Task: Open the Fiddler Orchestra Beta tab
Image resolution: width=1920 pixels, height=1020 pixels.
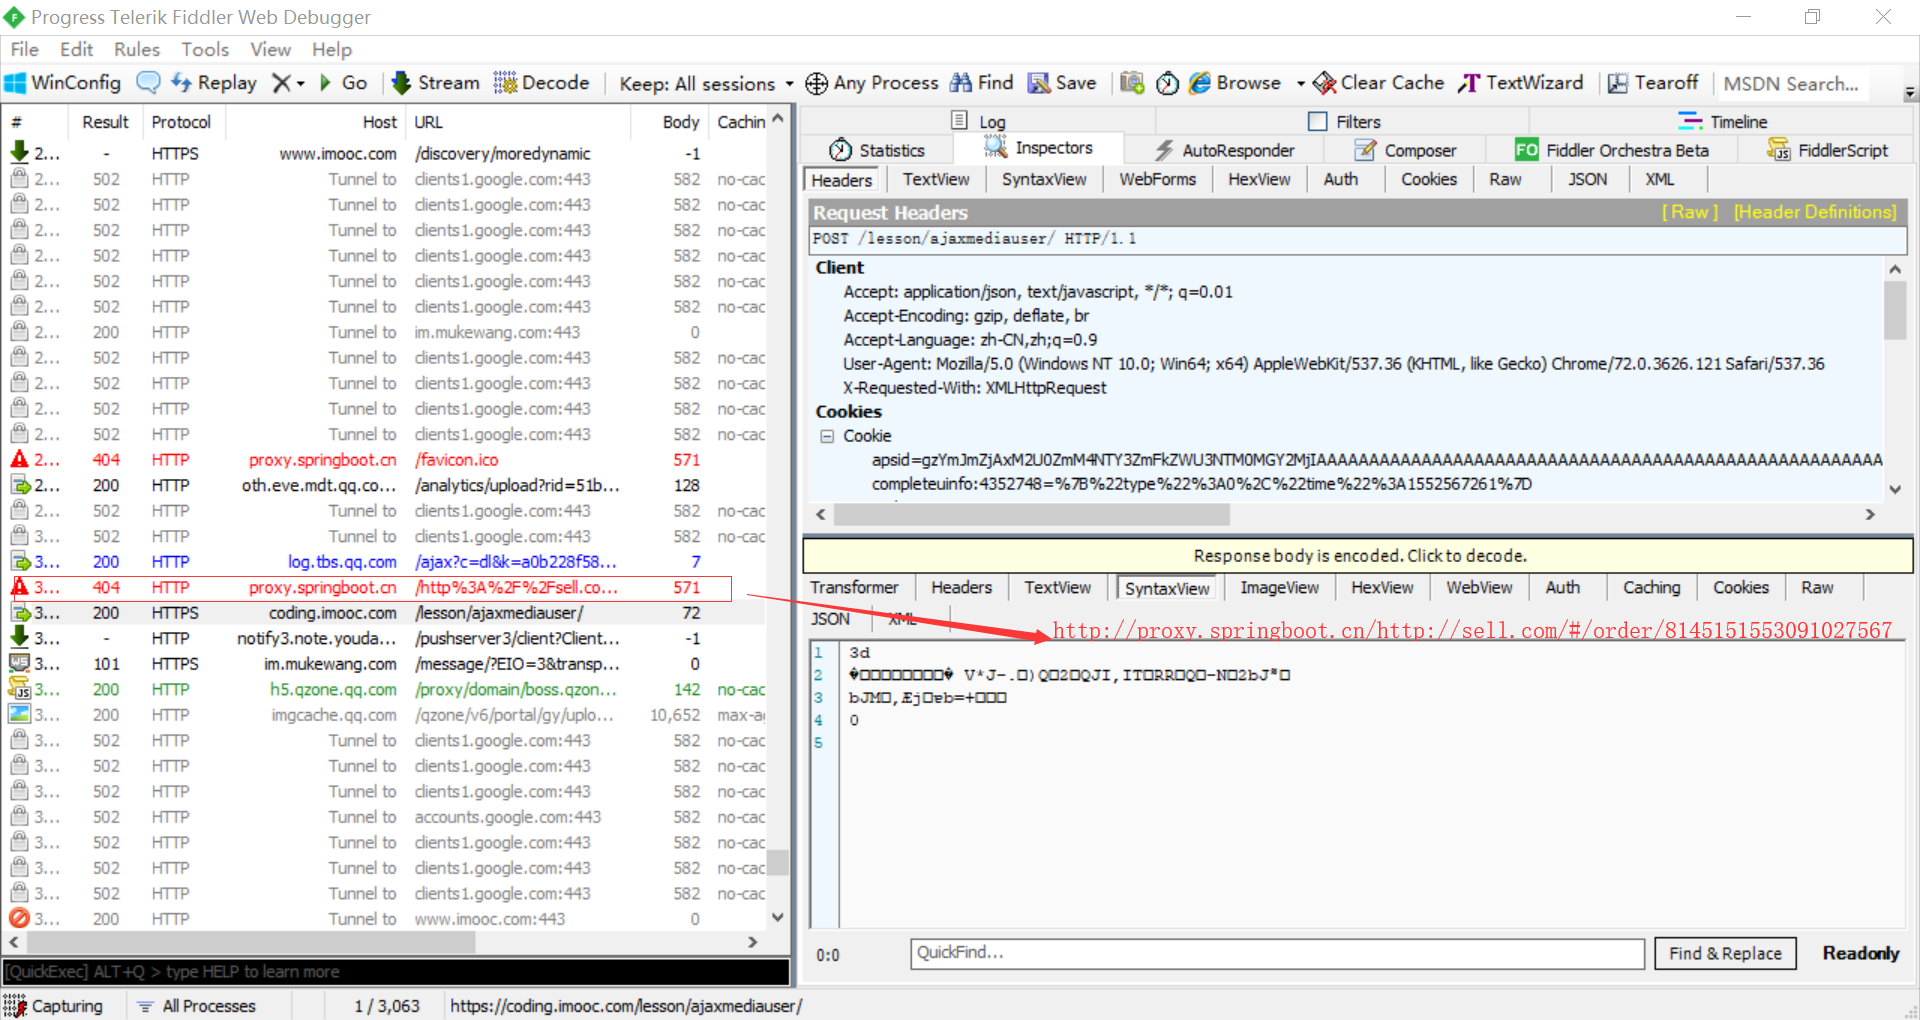Action: click(1612, 150)
